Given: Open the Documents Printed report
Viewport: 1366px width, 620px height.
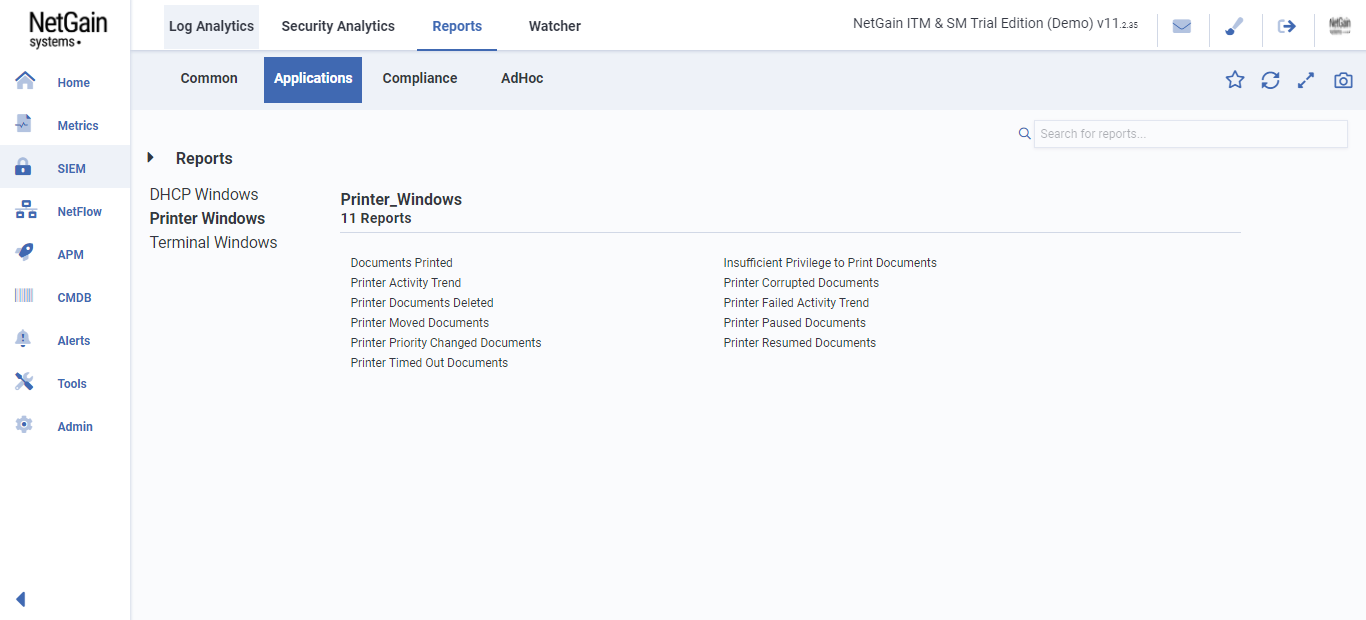Looking at the screenshot, I should click(x=401, y=263).
